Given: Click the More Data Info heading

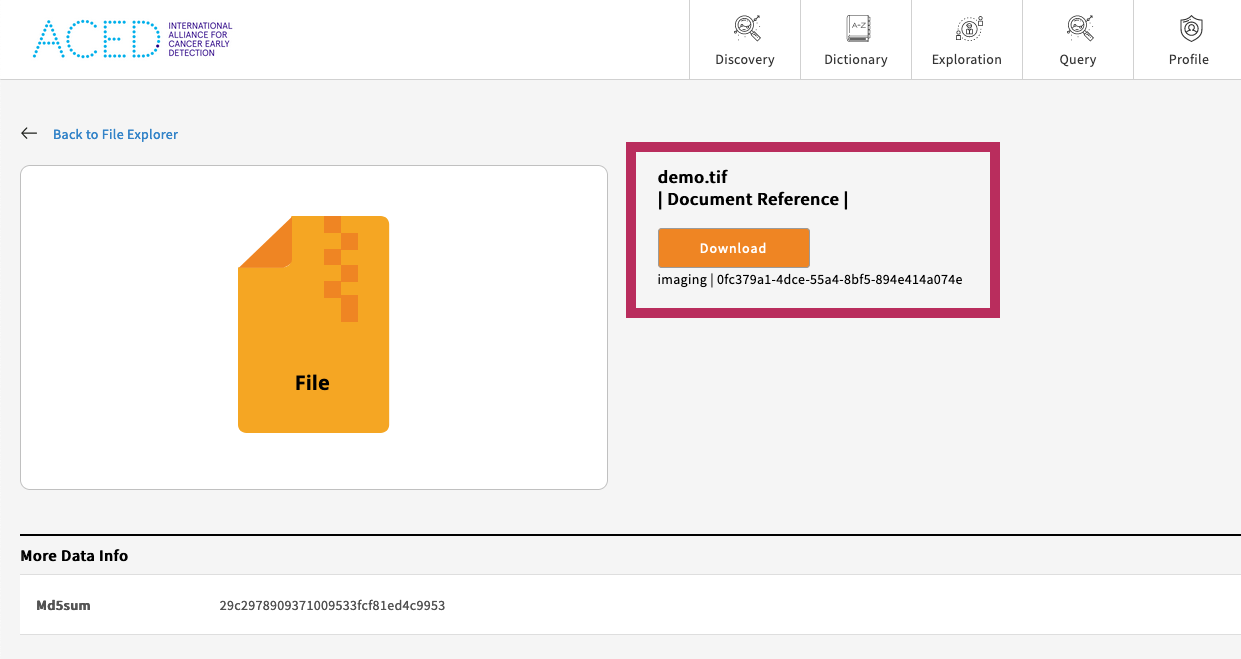Looking at the screenshot, I should click(x=74, y=556).
